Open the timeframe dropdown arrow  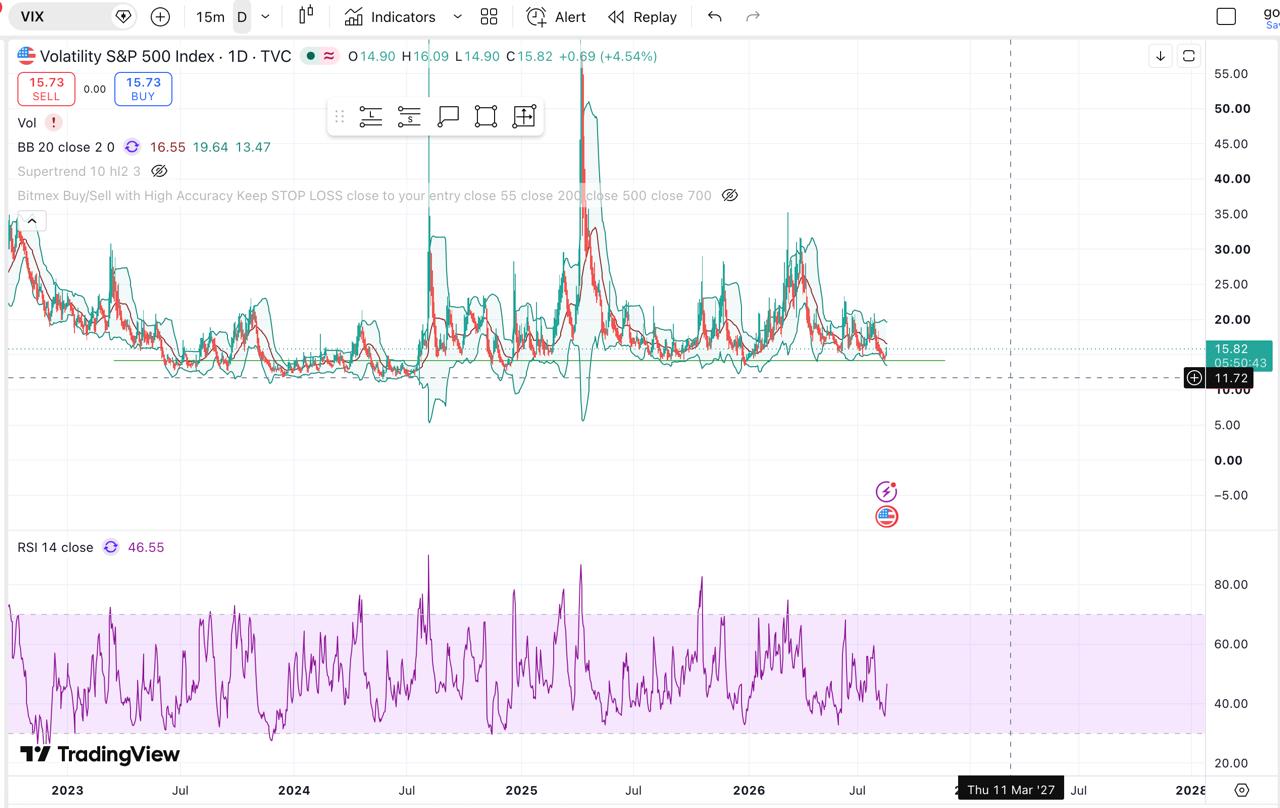click(265, 17)
